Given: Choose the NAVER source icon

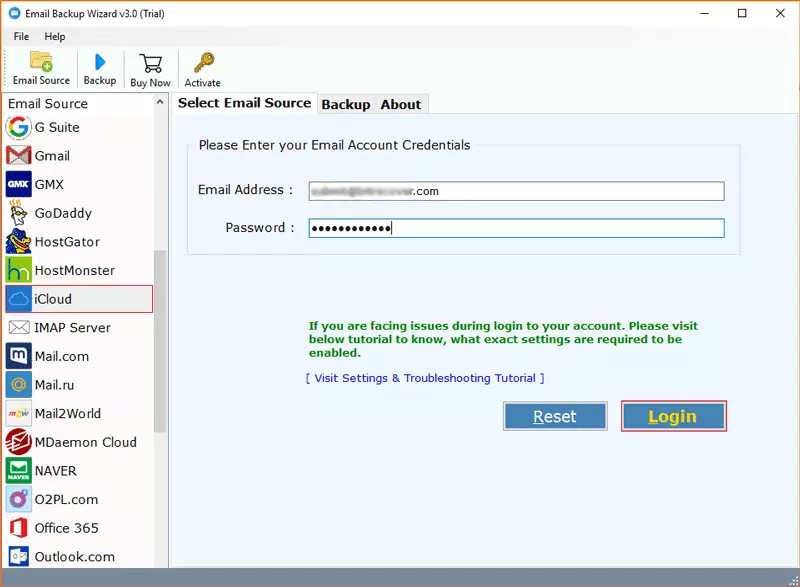Looking at the screenshot, I should 19,471.
